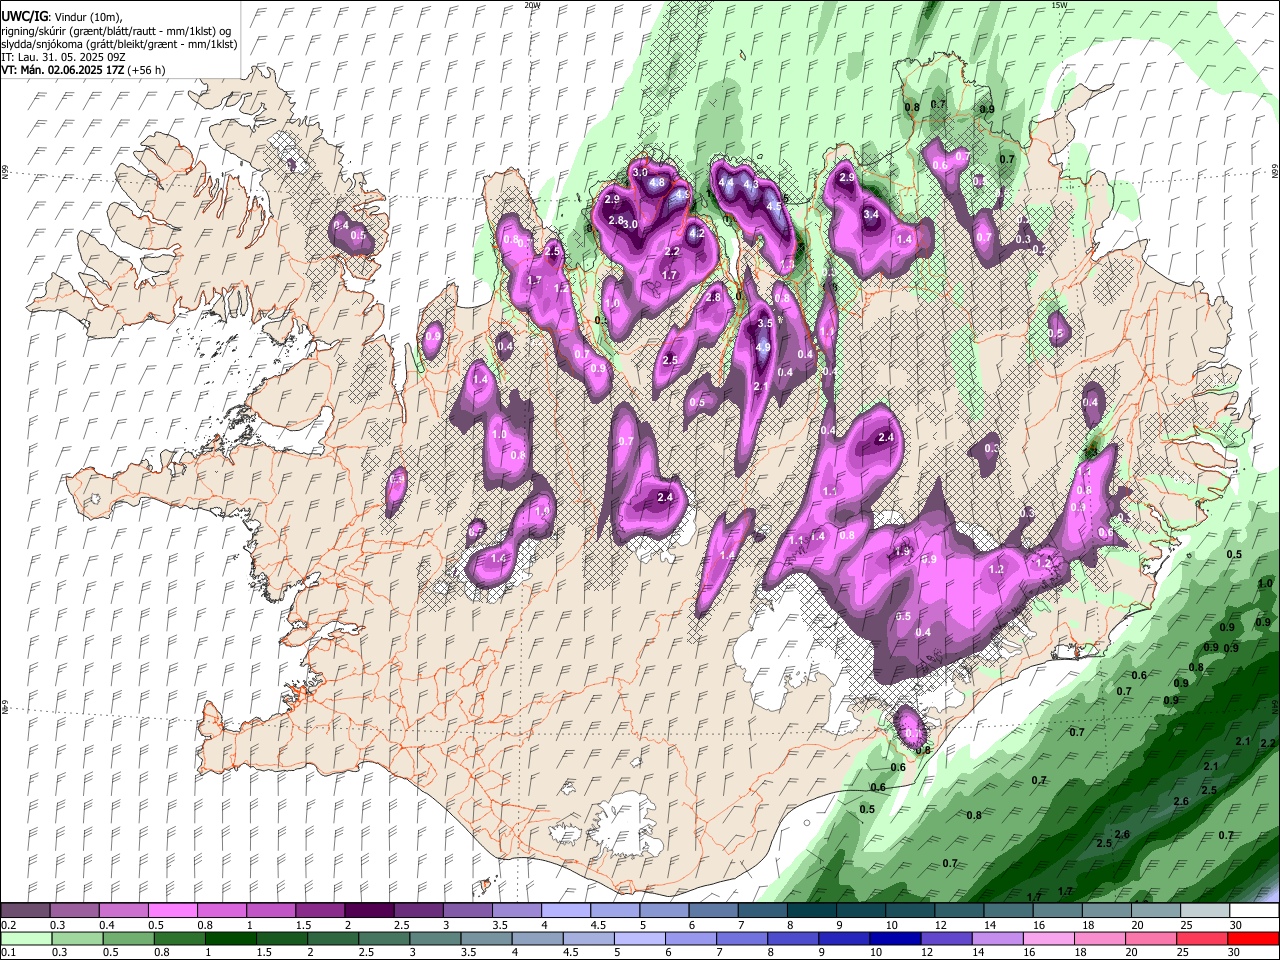
Task: Click the 15W longitude label
Action: (x=1059, y=5)
